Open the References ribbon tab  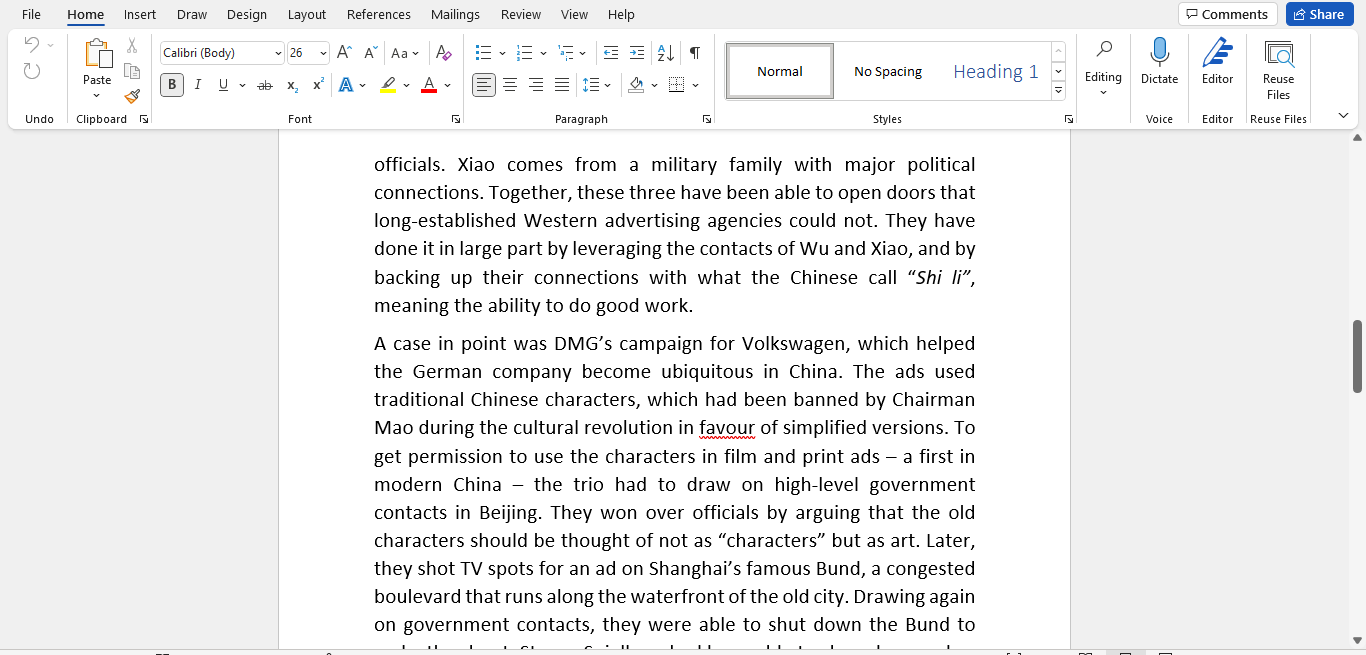coord(378,14)
